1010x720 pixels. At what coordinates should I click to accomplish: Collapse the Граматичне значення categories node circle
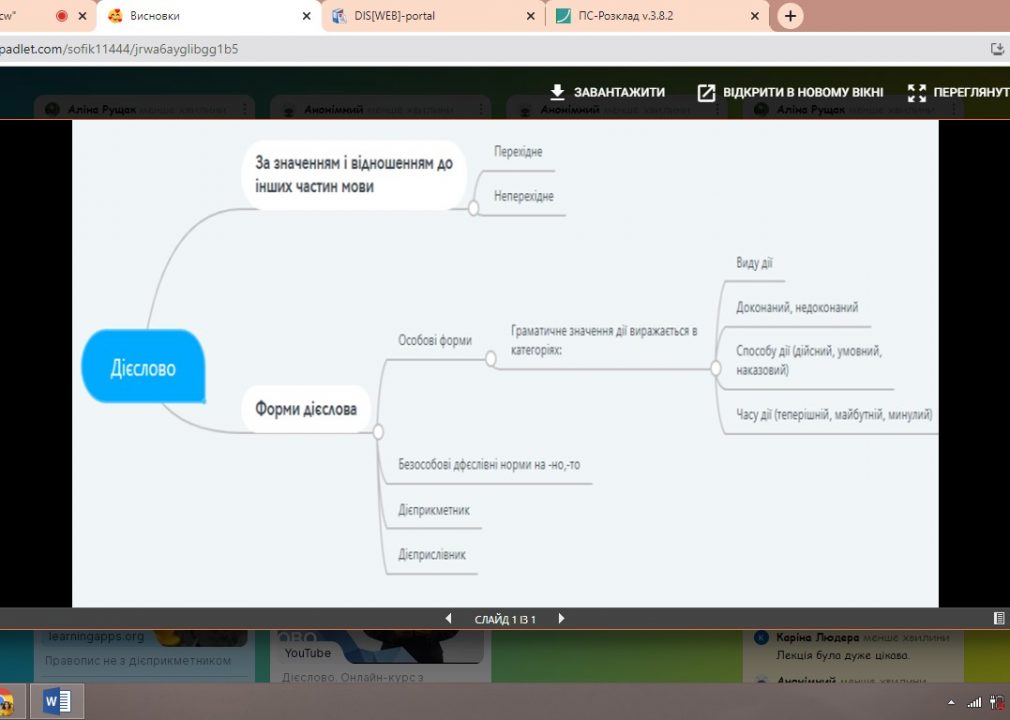pyautogui.click(x=716, y=368)
